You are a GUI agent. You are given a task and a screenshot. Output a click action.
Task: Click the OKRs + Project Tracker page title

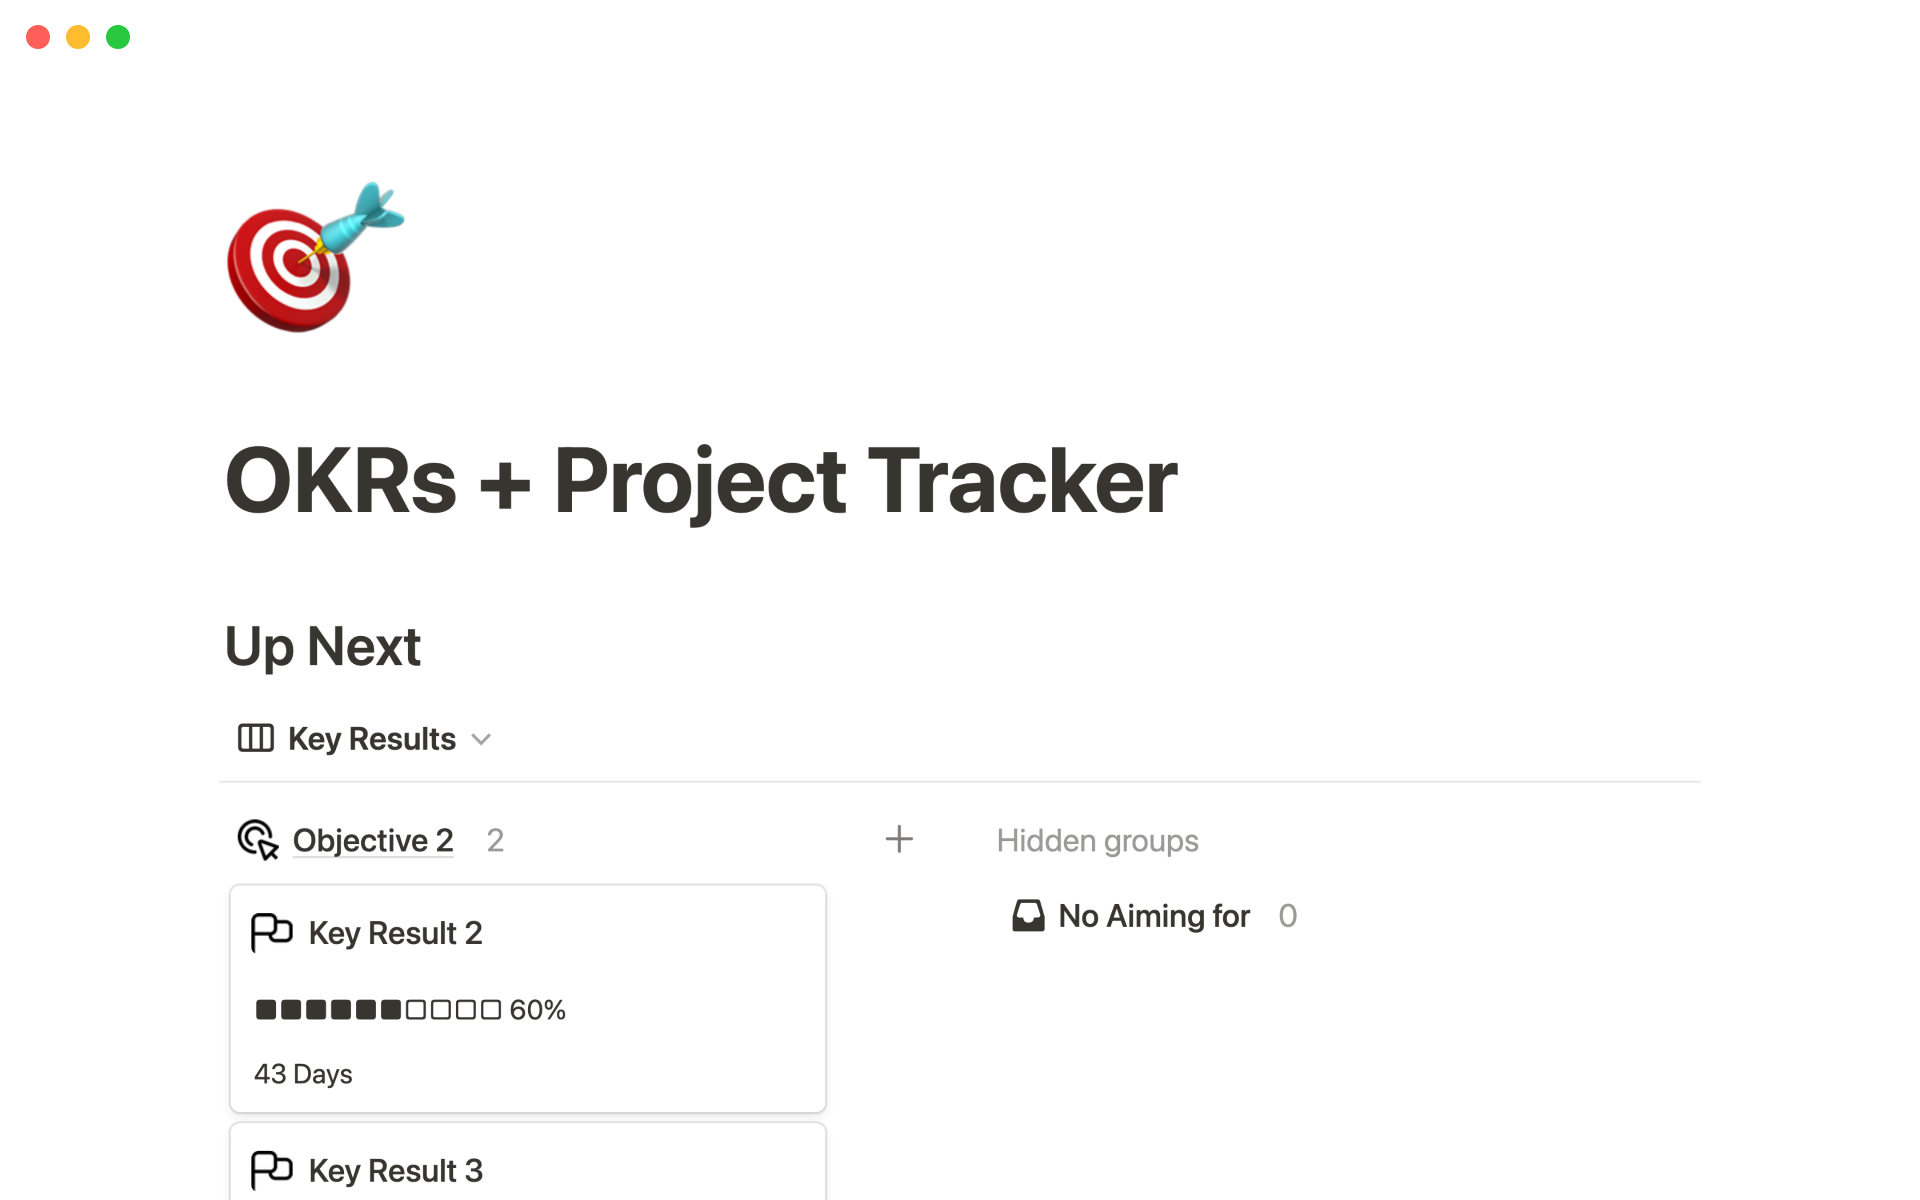pyautogui.click(x=700, y=481)
